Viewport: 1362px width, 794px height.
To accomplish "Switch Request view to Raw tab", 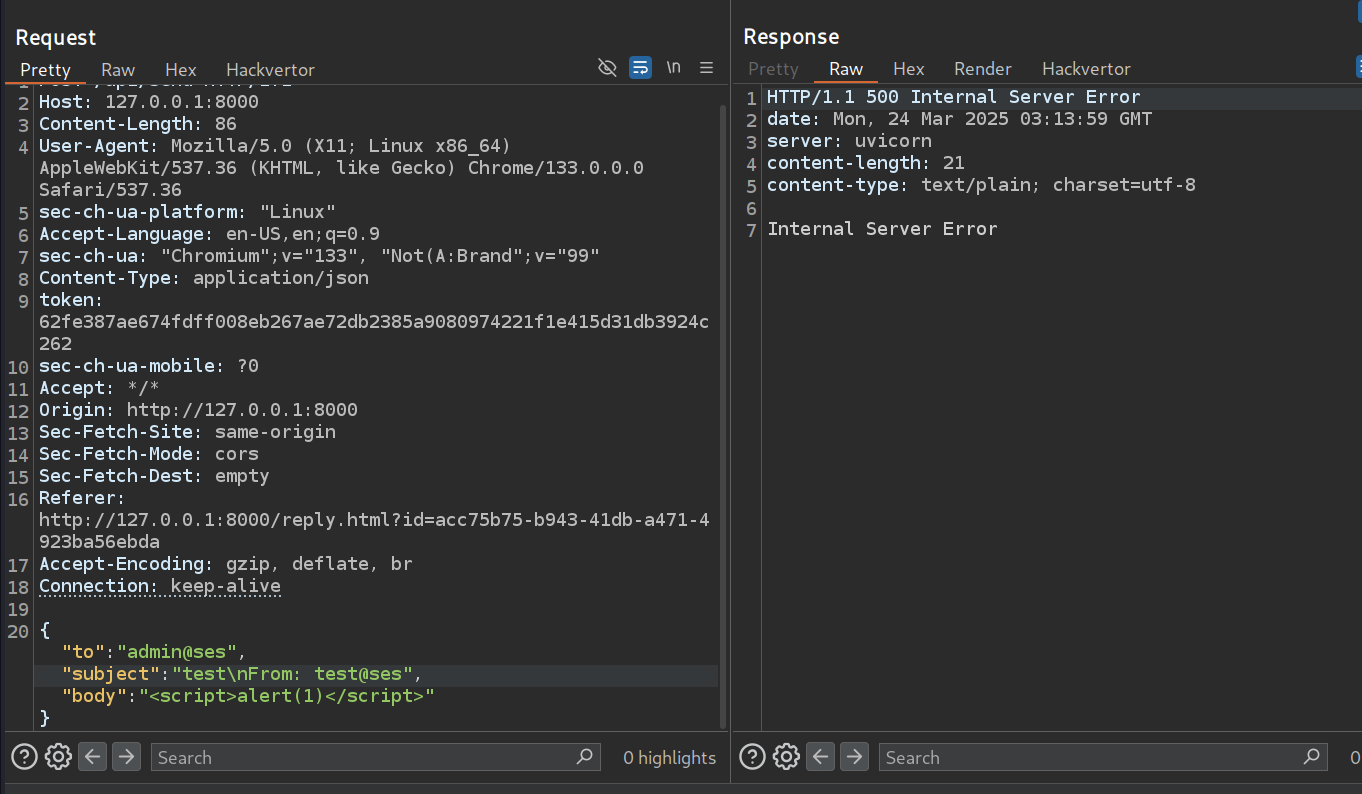I will (118, 70).
